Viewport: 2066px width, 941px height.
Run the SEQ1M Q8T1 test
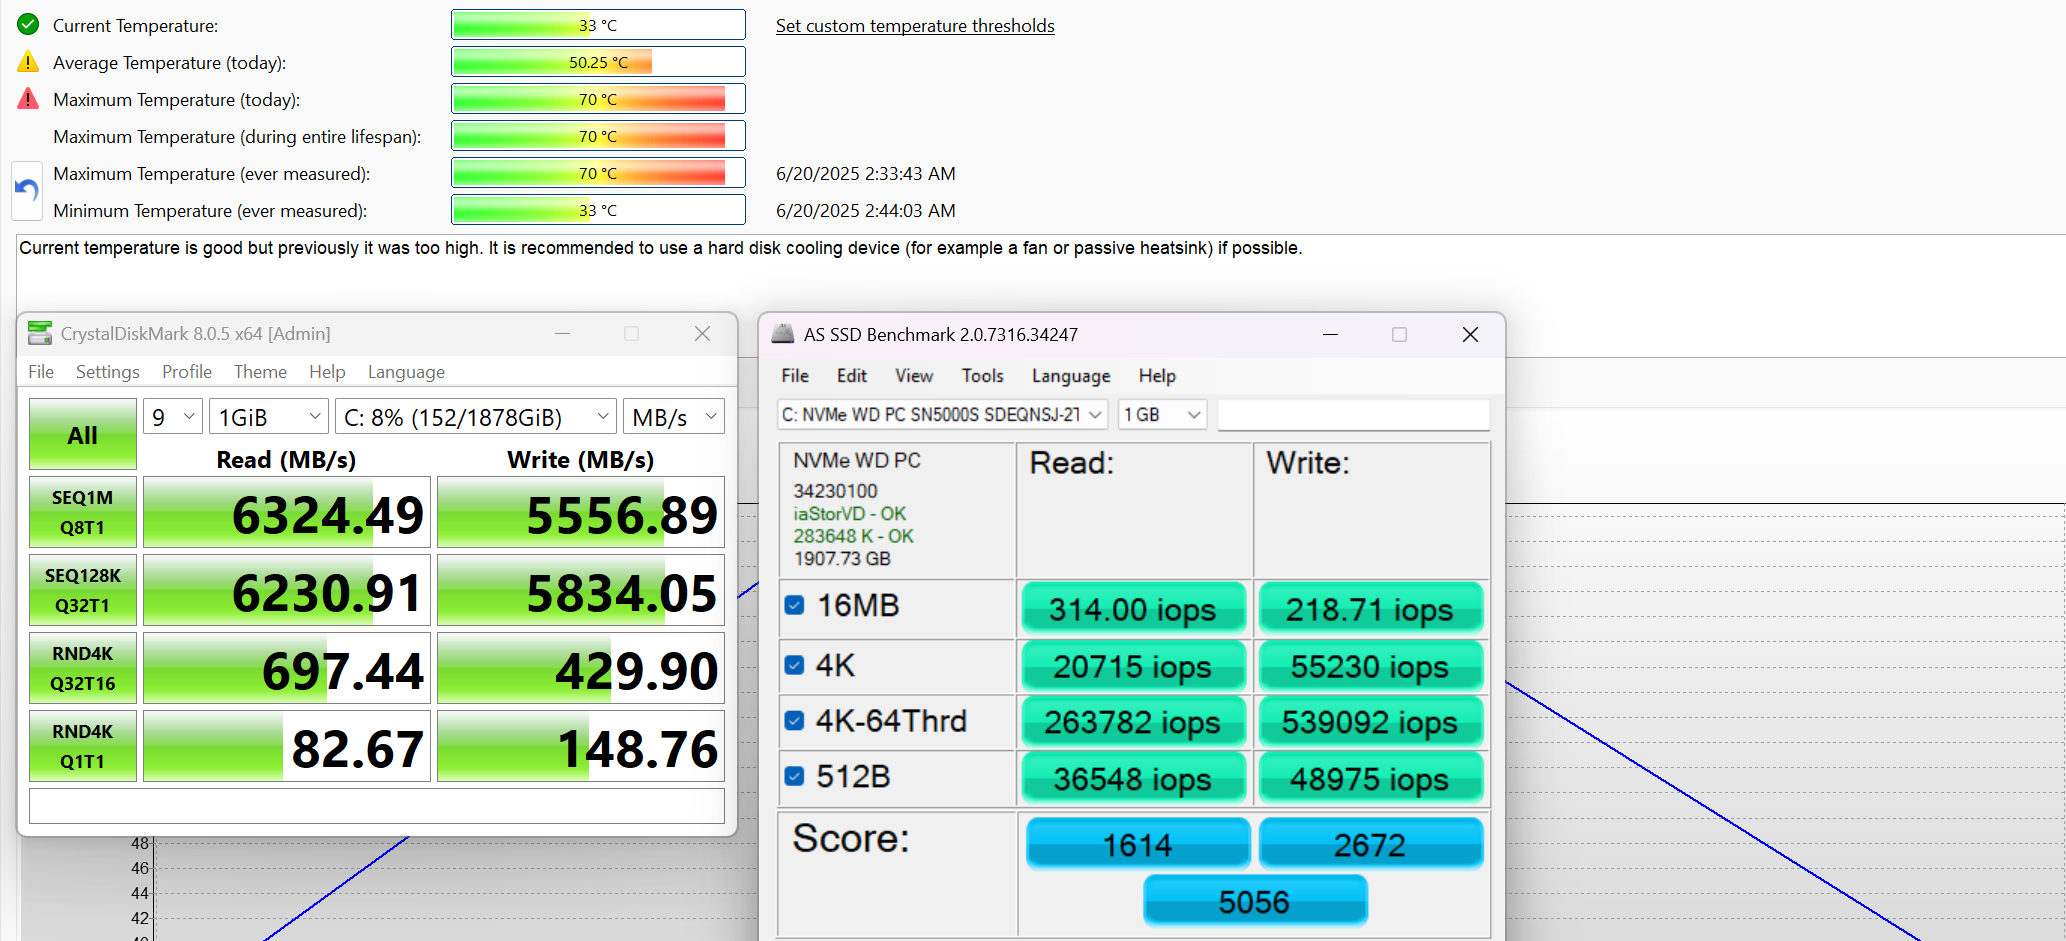83,512
